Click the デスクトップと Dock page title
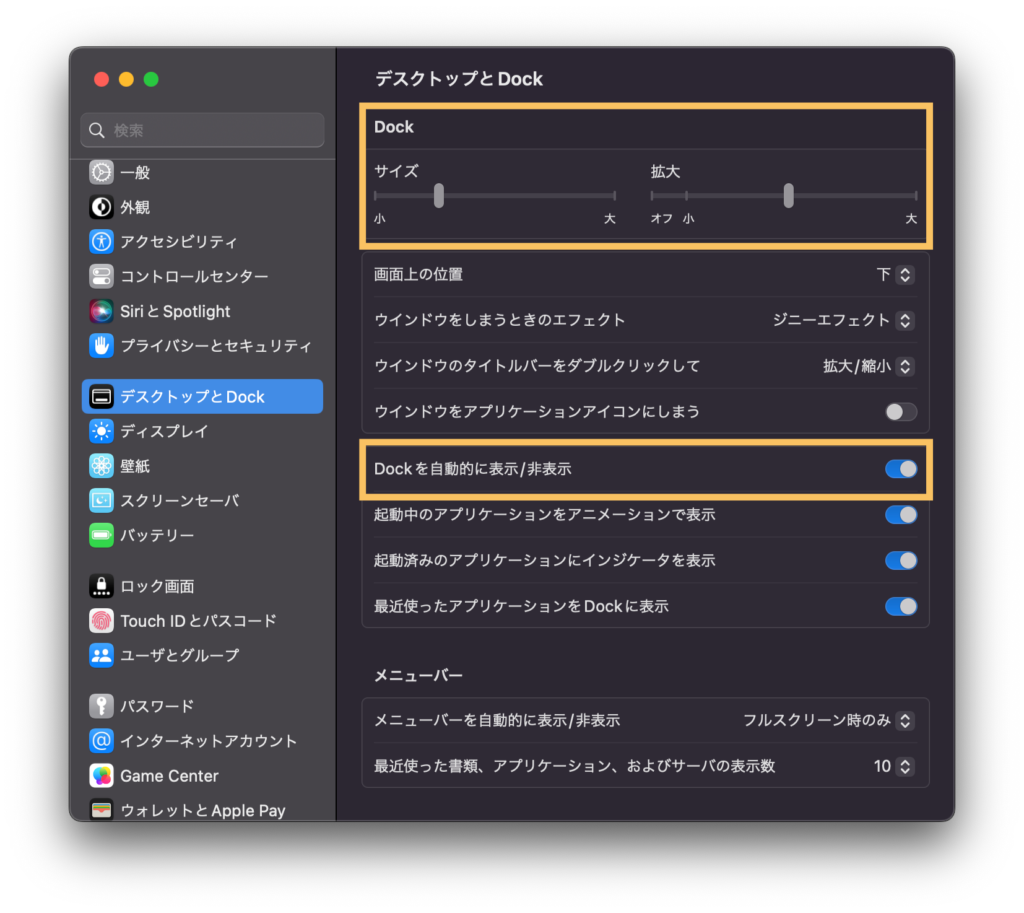The width and height of the screenshot is (1024, 913). (458, 79)
